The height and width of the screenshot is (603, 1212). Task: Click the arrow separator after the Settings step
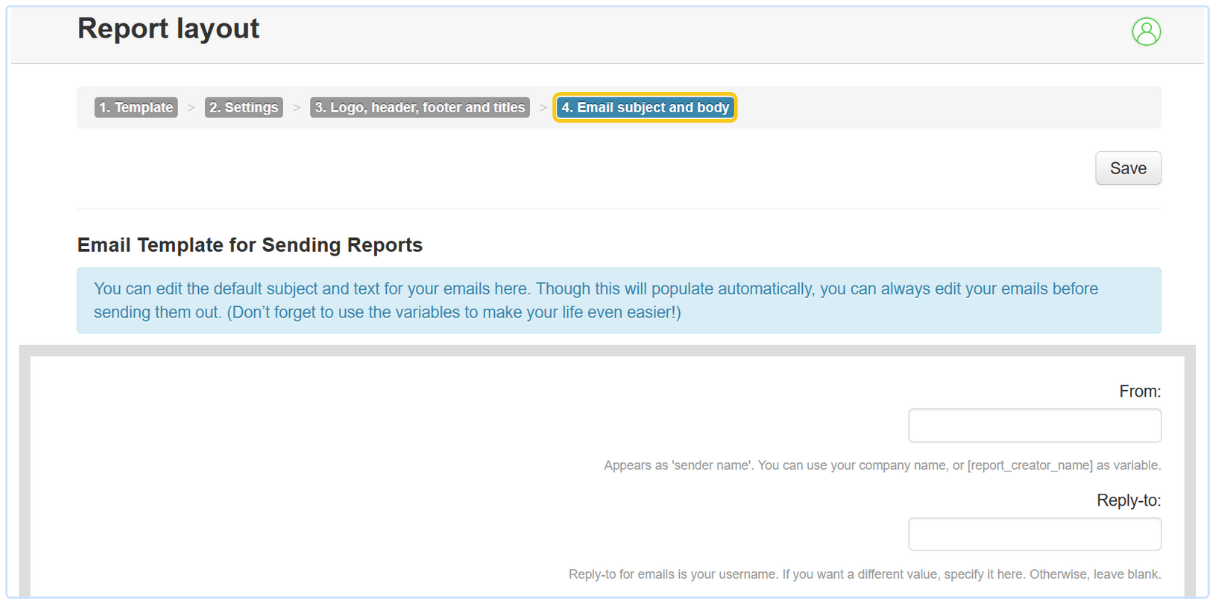coord(297,108)
